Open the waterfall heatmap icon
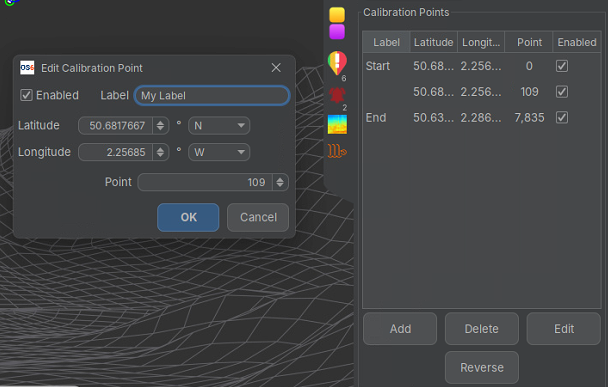608x387 pixels. coord(337,124)
